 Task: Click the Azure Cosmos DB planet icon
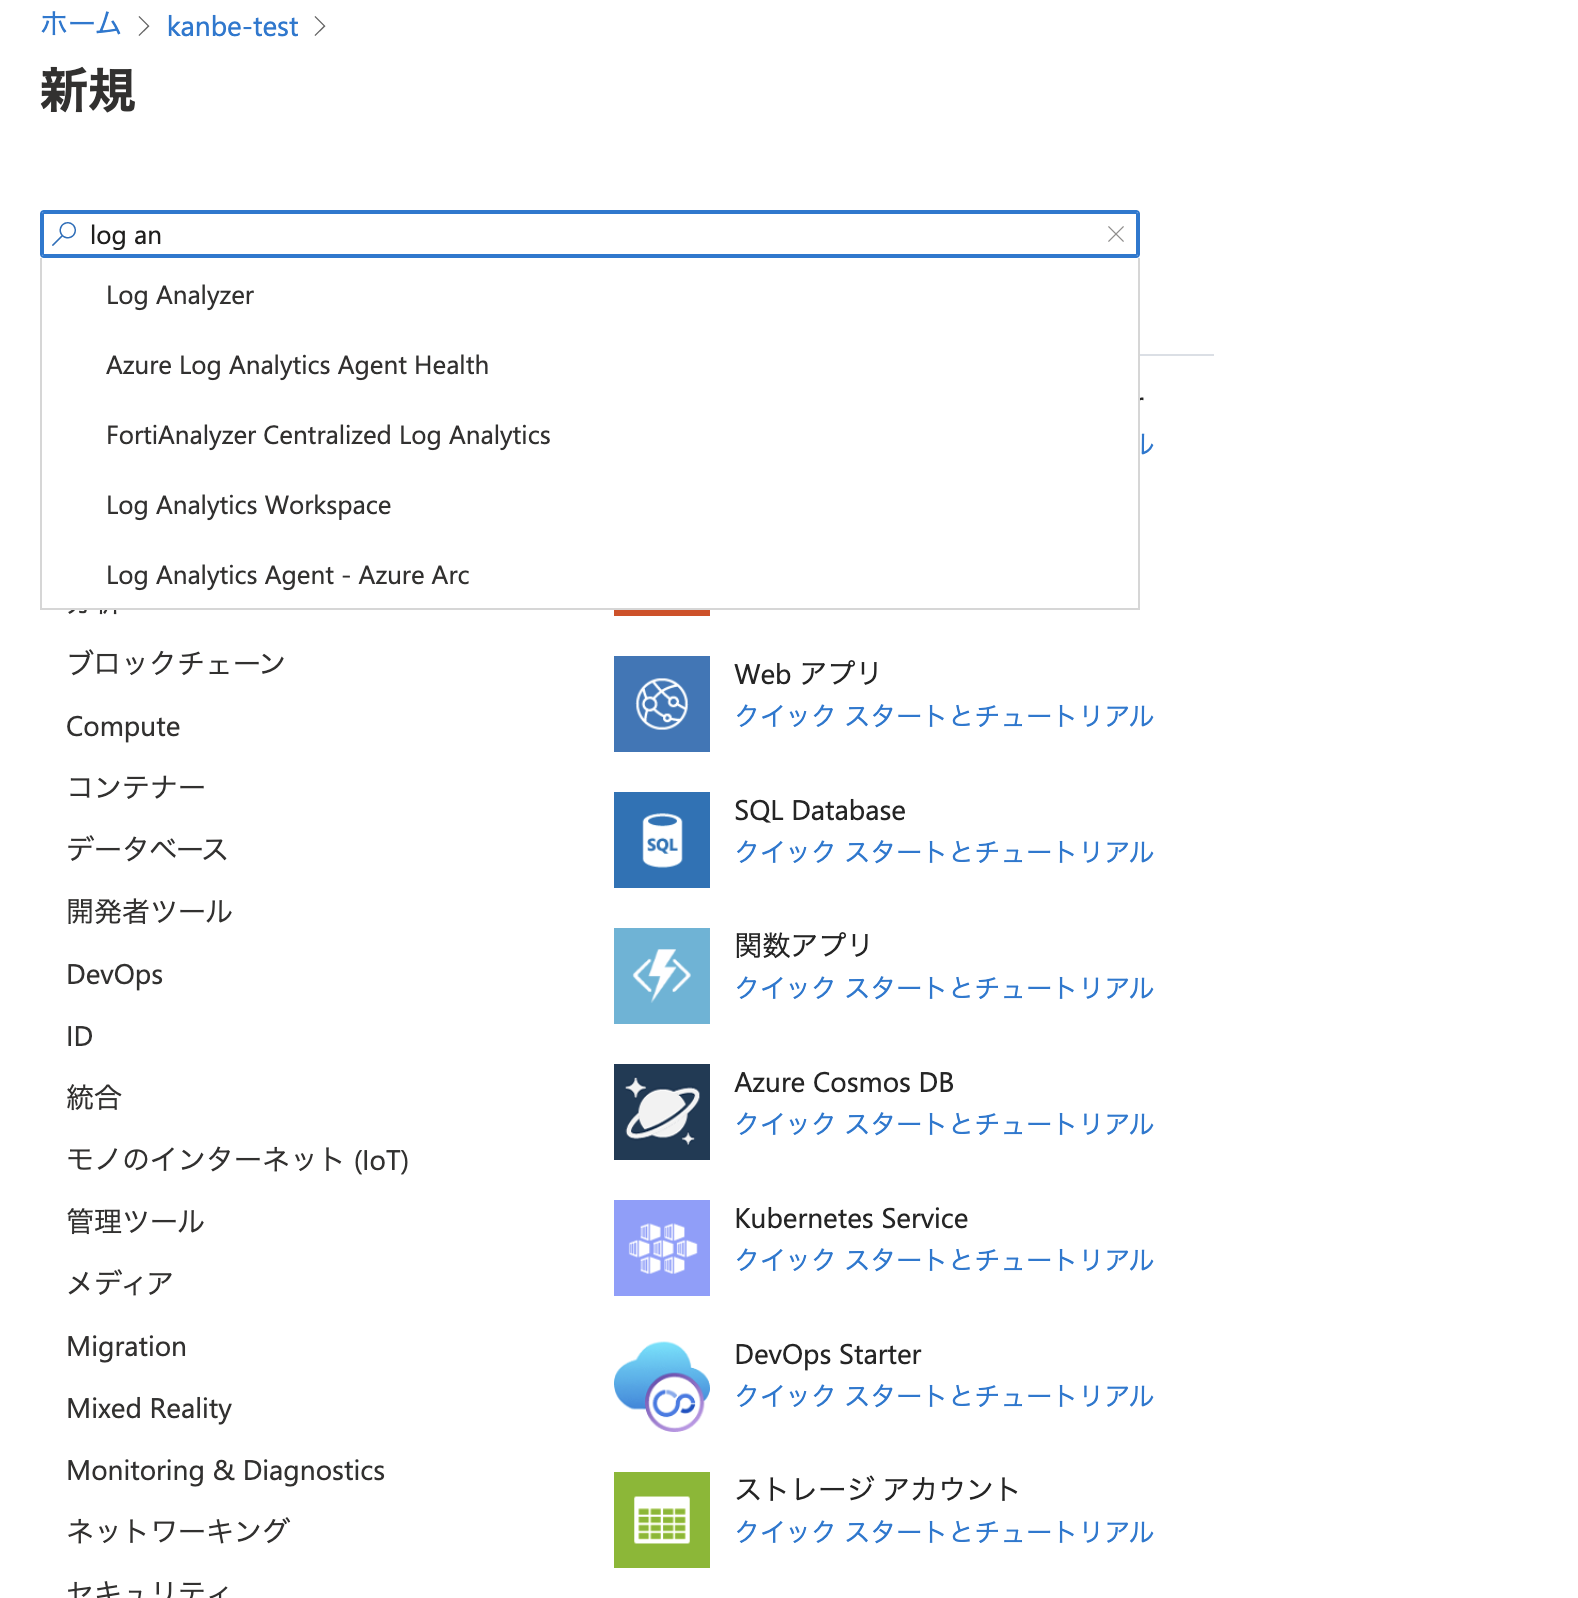point(662,1112)
